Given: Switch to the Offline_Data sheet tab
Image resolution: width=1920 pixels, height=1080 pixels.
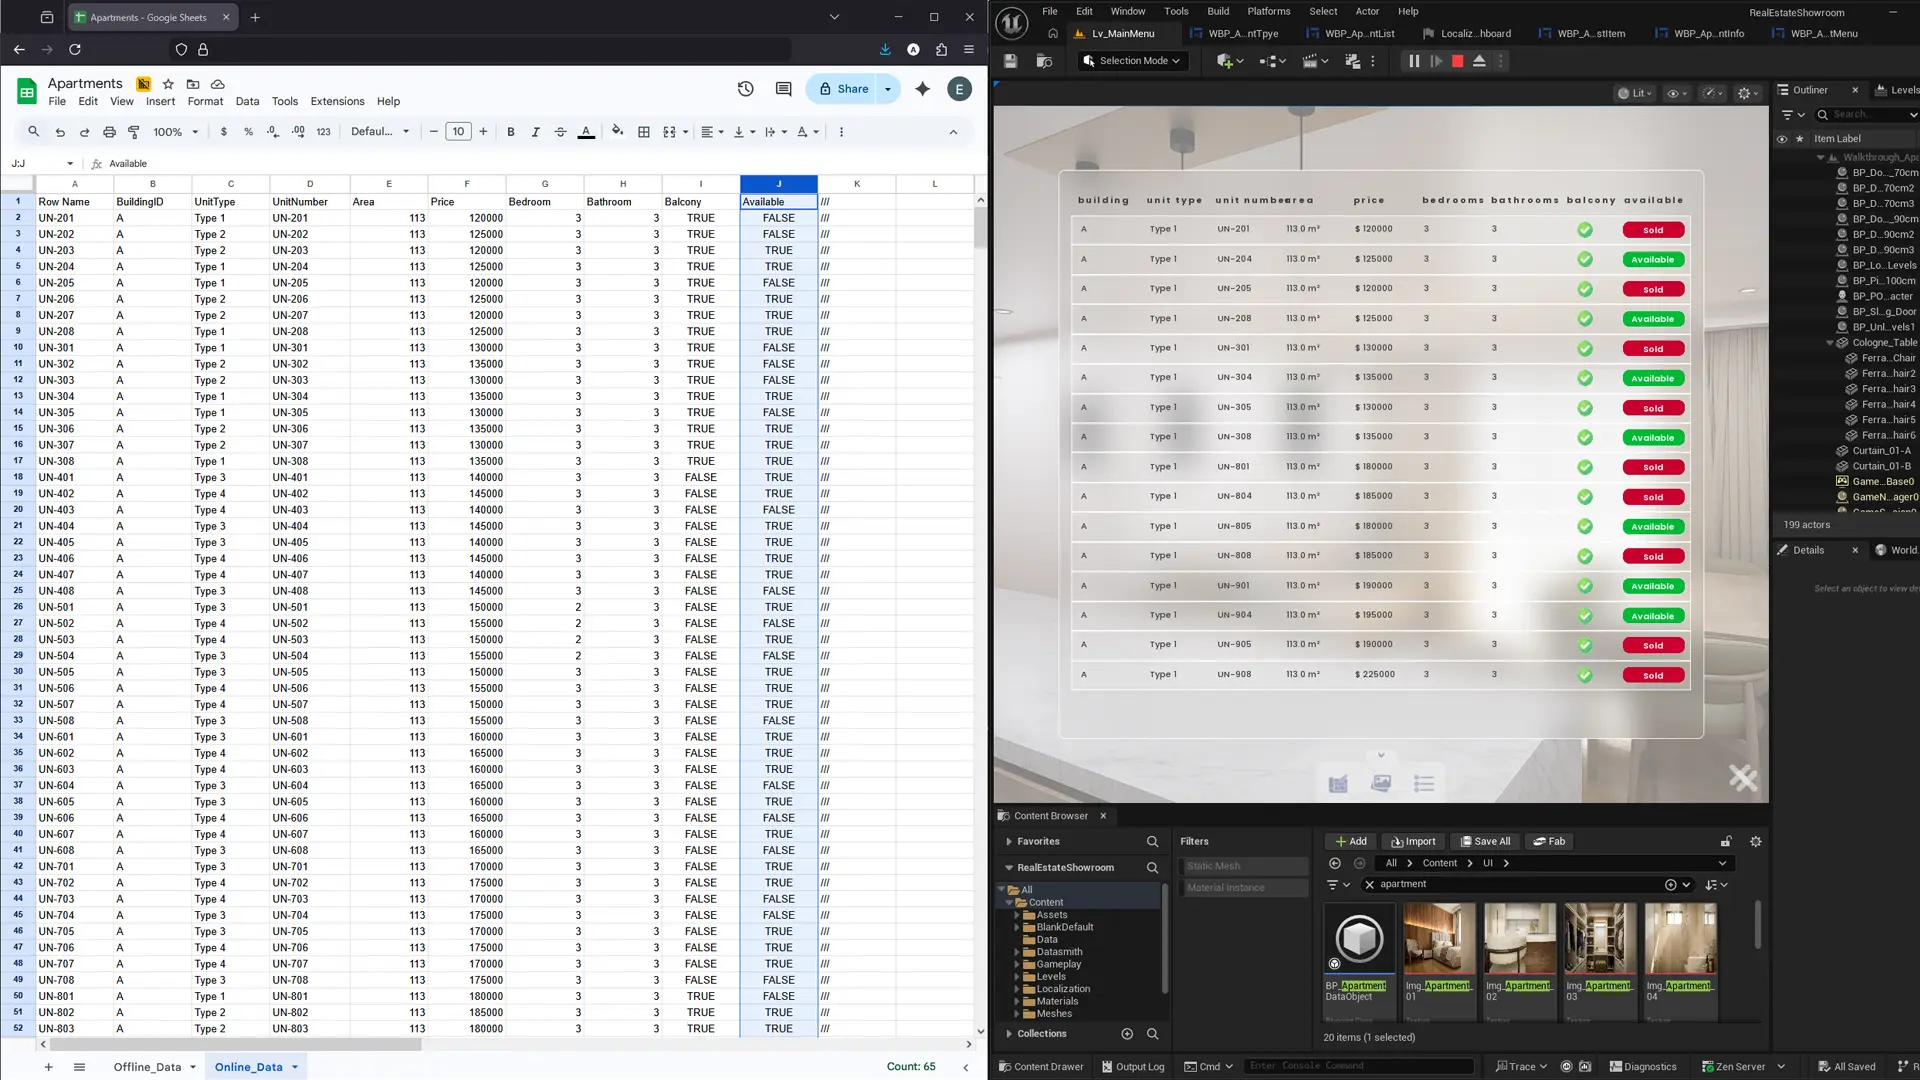Looking at the screenshot, I should pyautogui.click(x=147, y=1067).
